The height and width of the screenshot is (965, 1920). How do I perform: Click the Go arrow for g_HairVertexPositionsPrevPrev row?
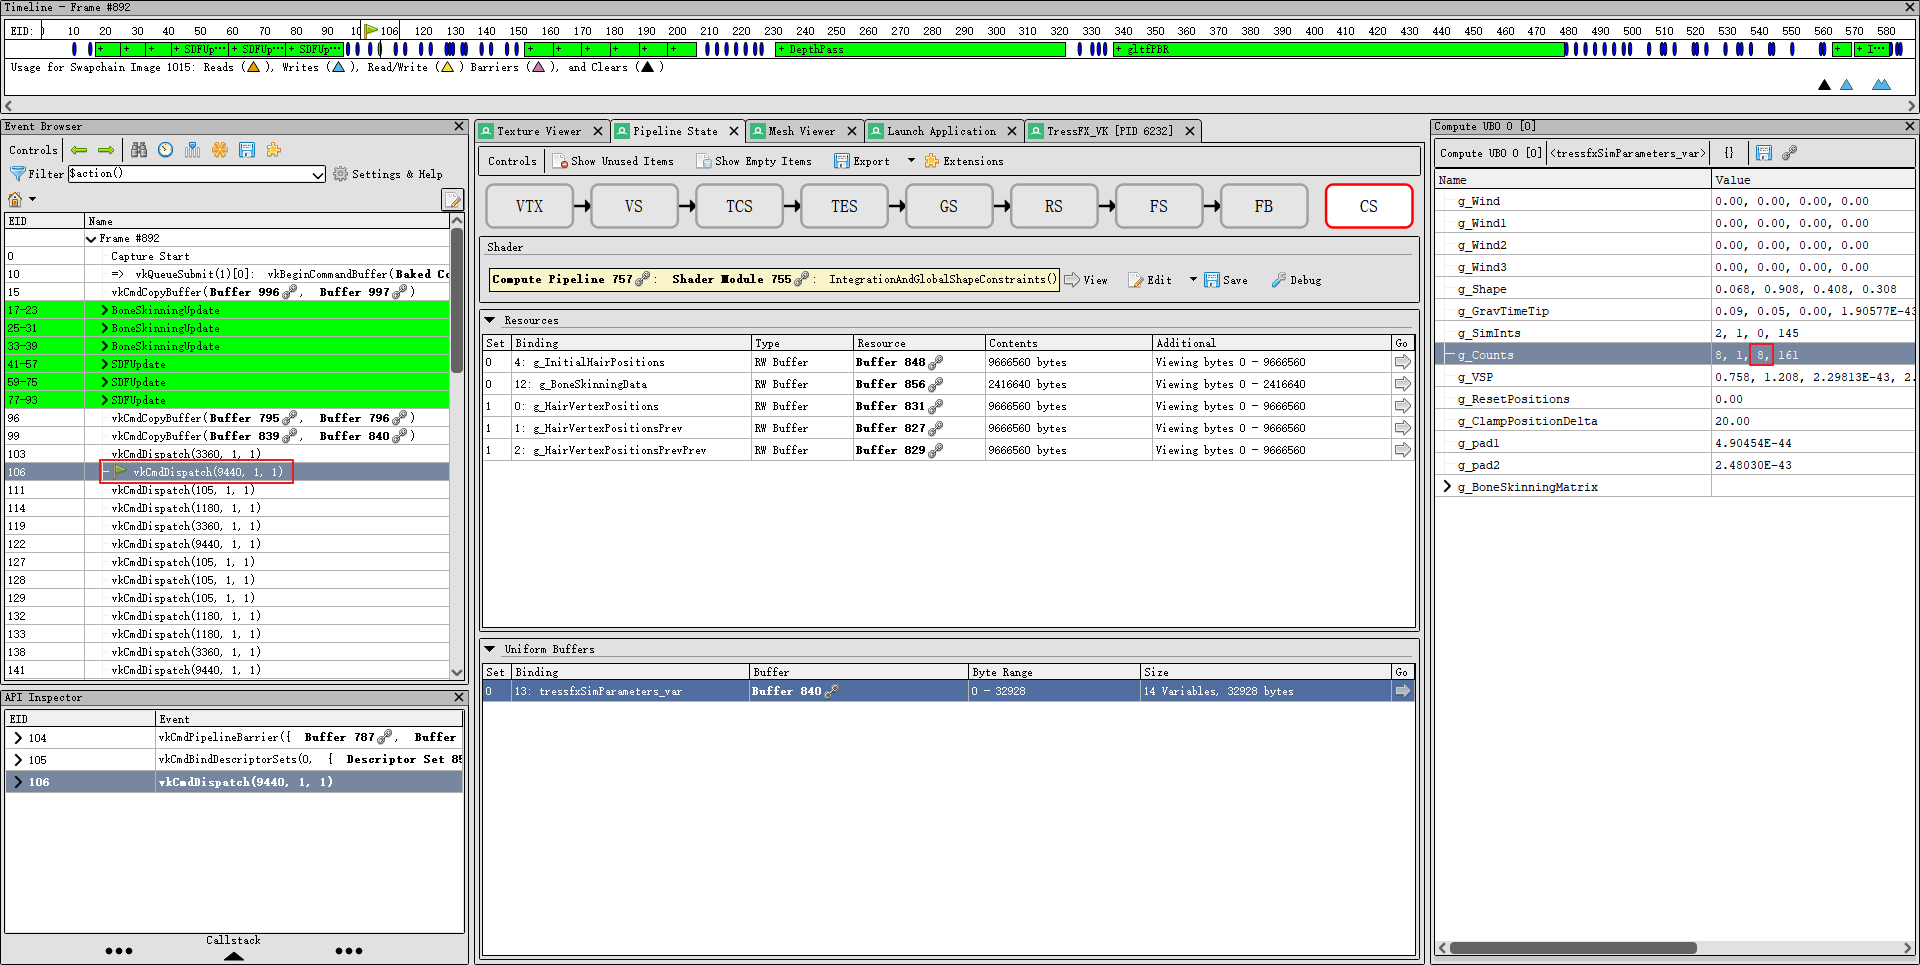(1403, 450)
